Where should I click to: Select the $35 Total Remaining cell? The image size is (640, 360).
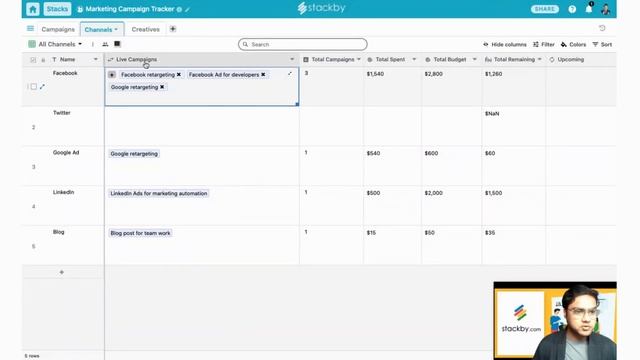point(513,245)
